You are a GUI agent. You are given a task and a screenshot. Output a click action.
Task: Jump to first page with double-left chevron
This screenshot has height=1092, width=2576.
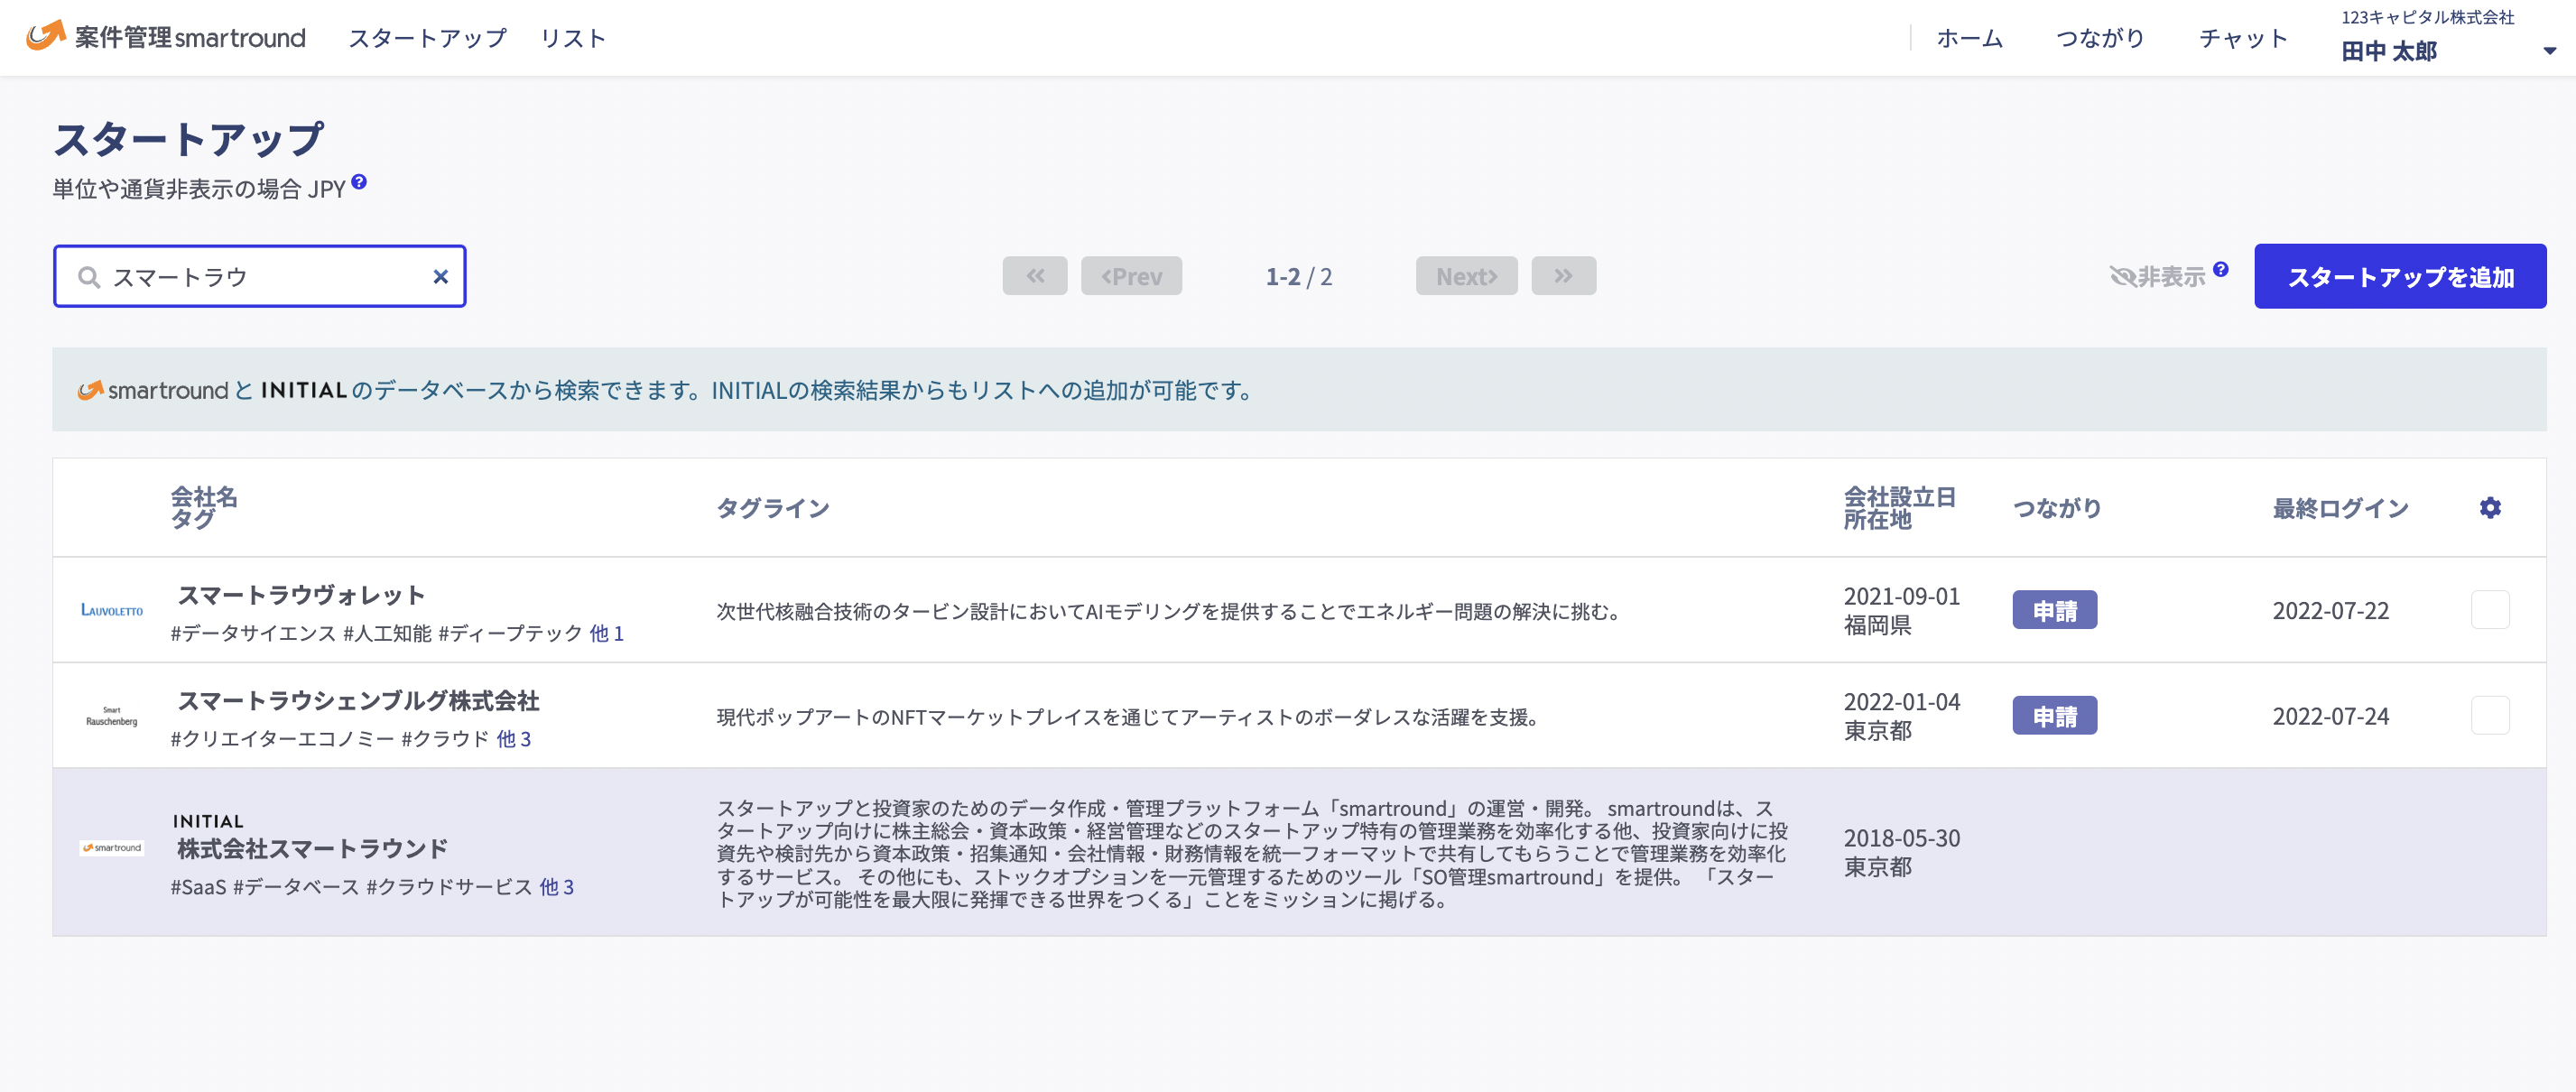pos(1034,276)
